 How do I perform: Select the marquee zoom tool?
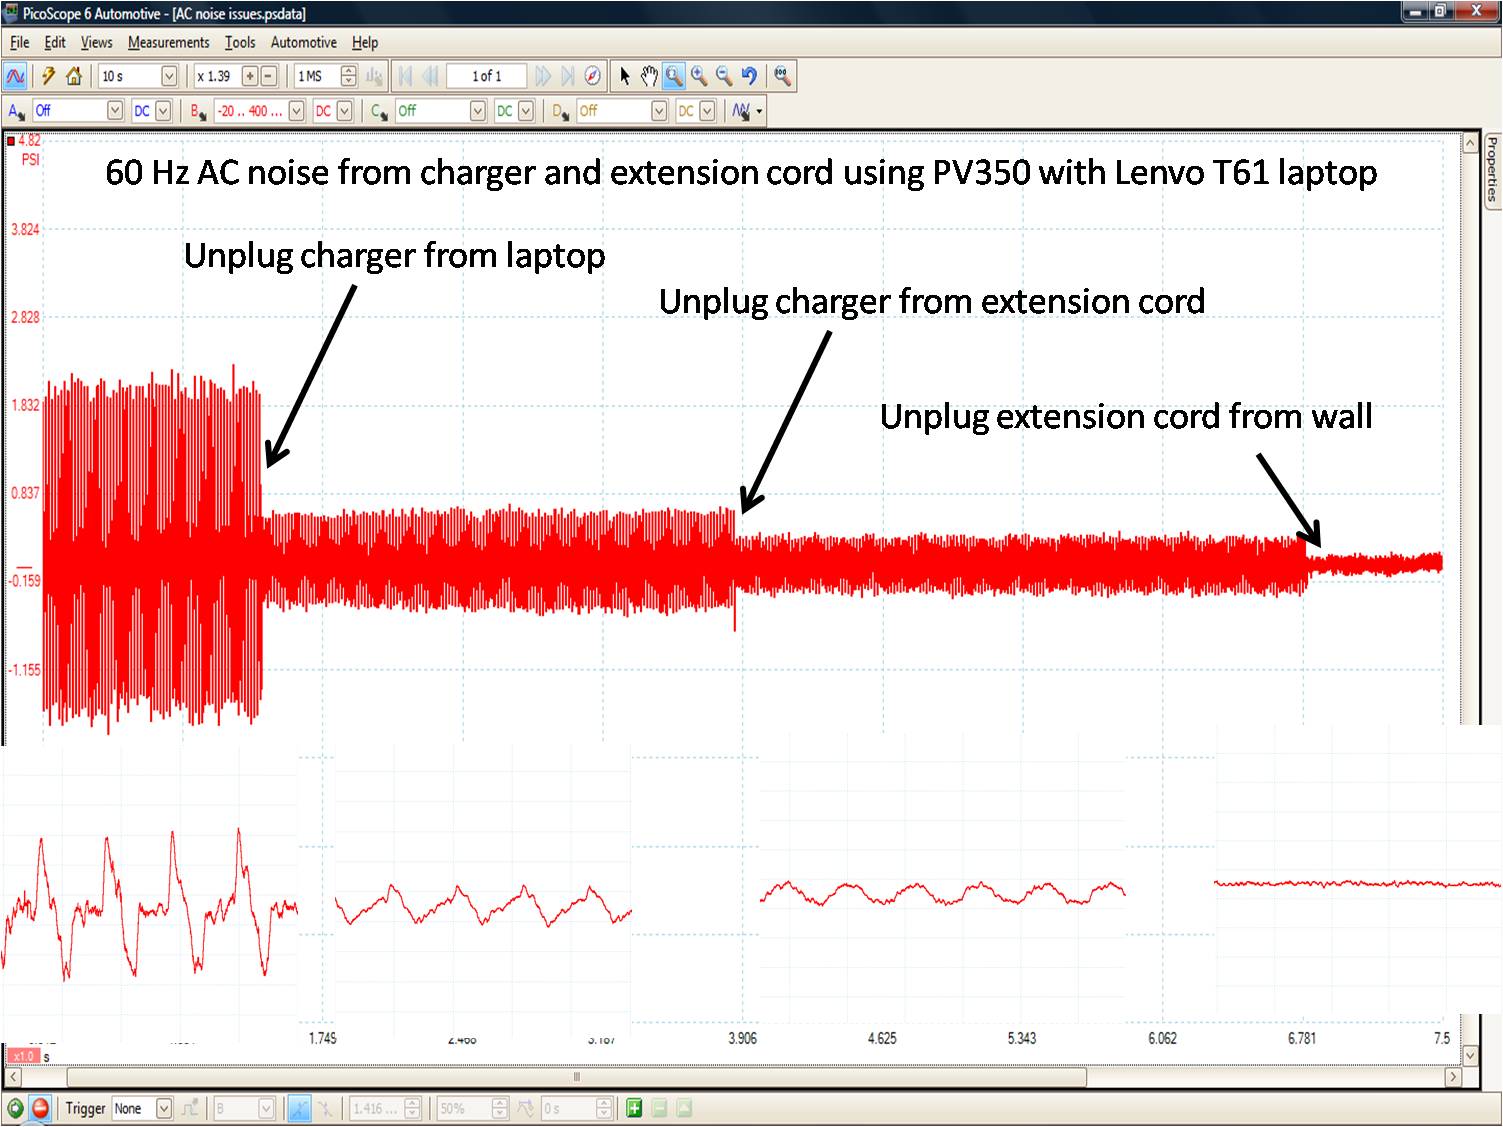click(674, 76)
